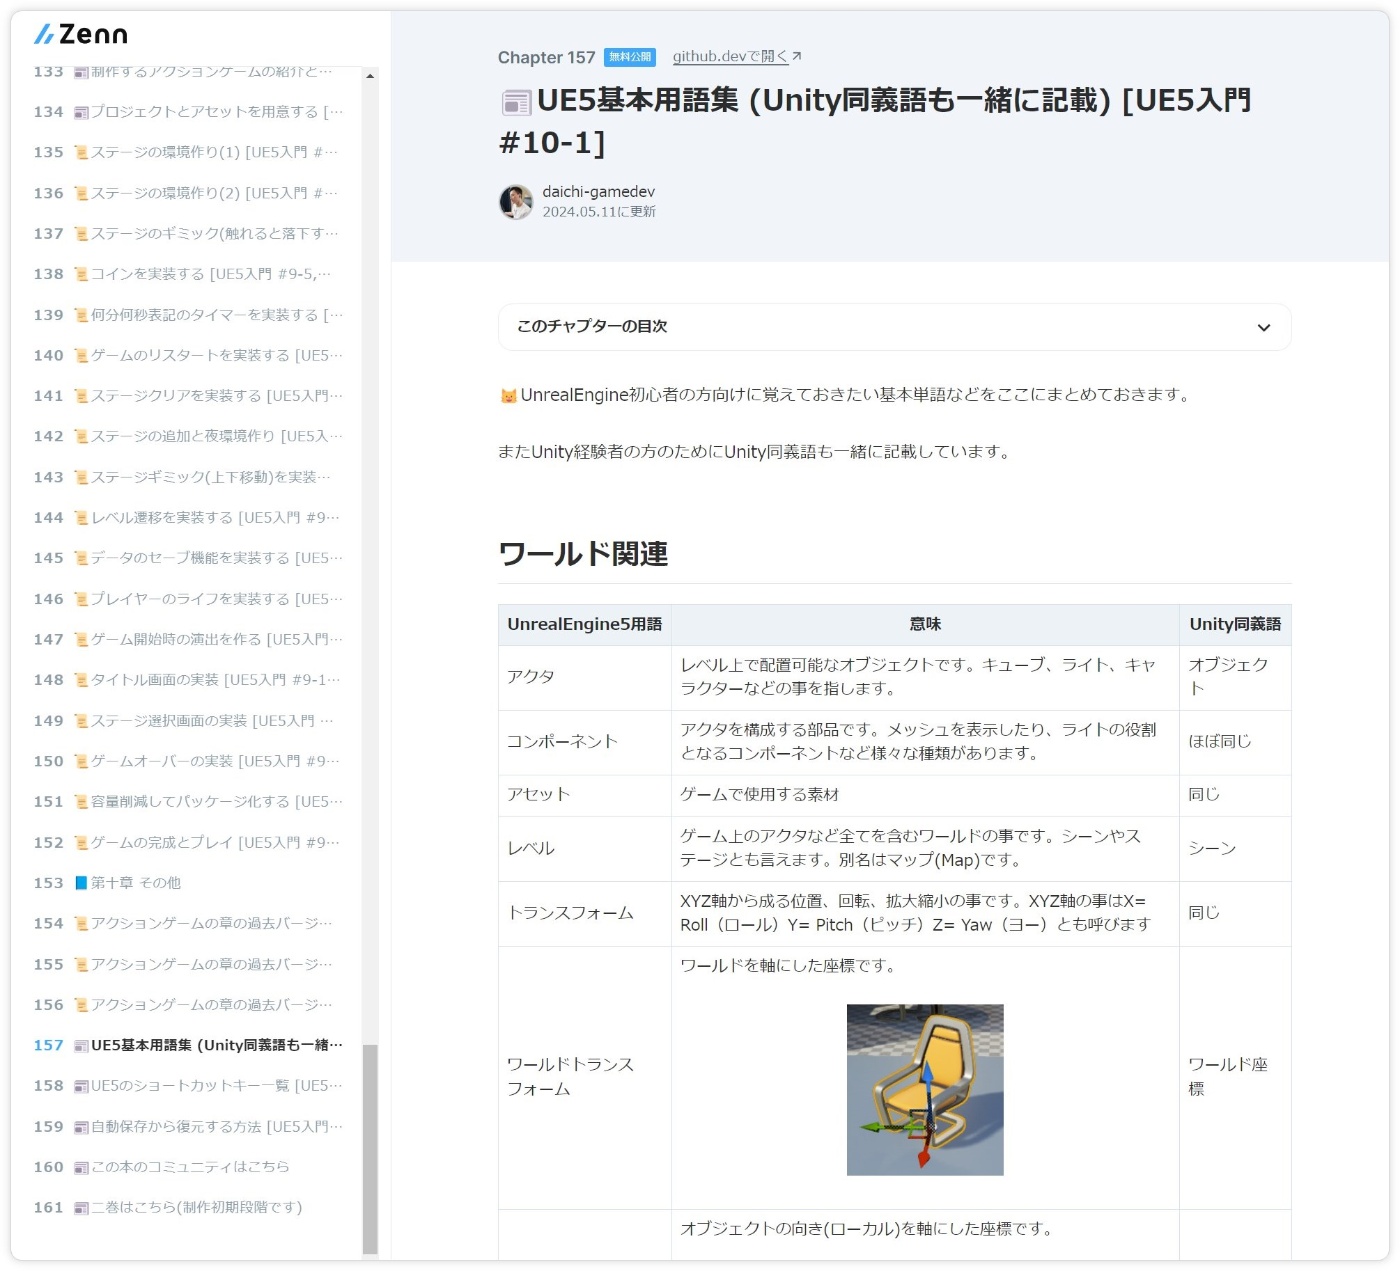The image size is (1400, 1271).
Task: Click the chair image in the table
Action: (x=924, y=1089)
